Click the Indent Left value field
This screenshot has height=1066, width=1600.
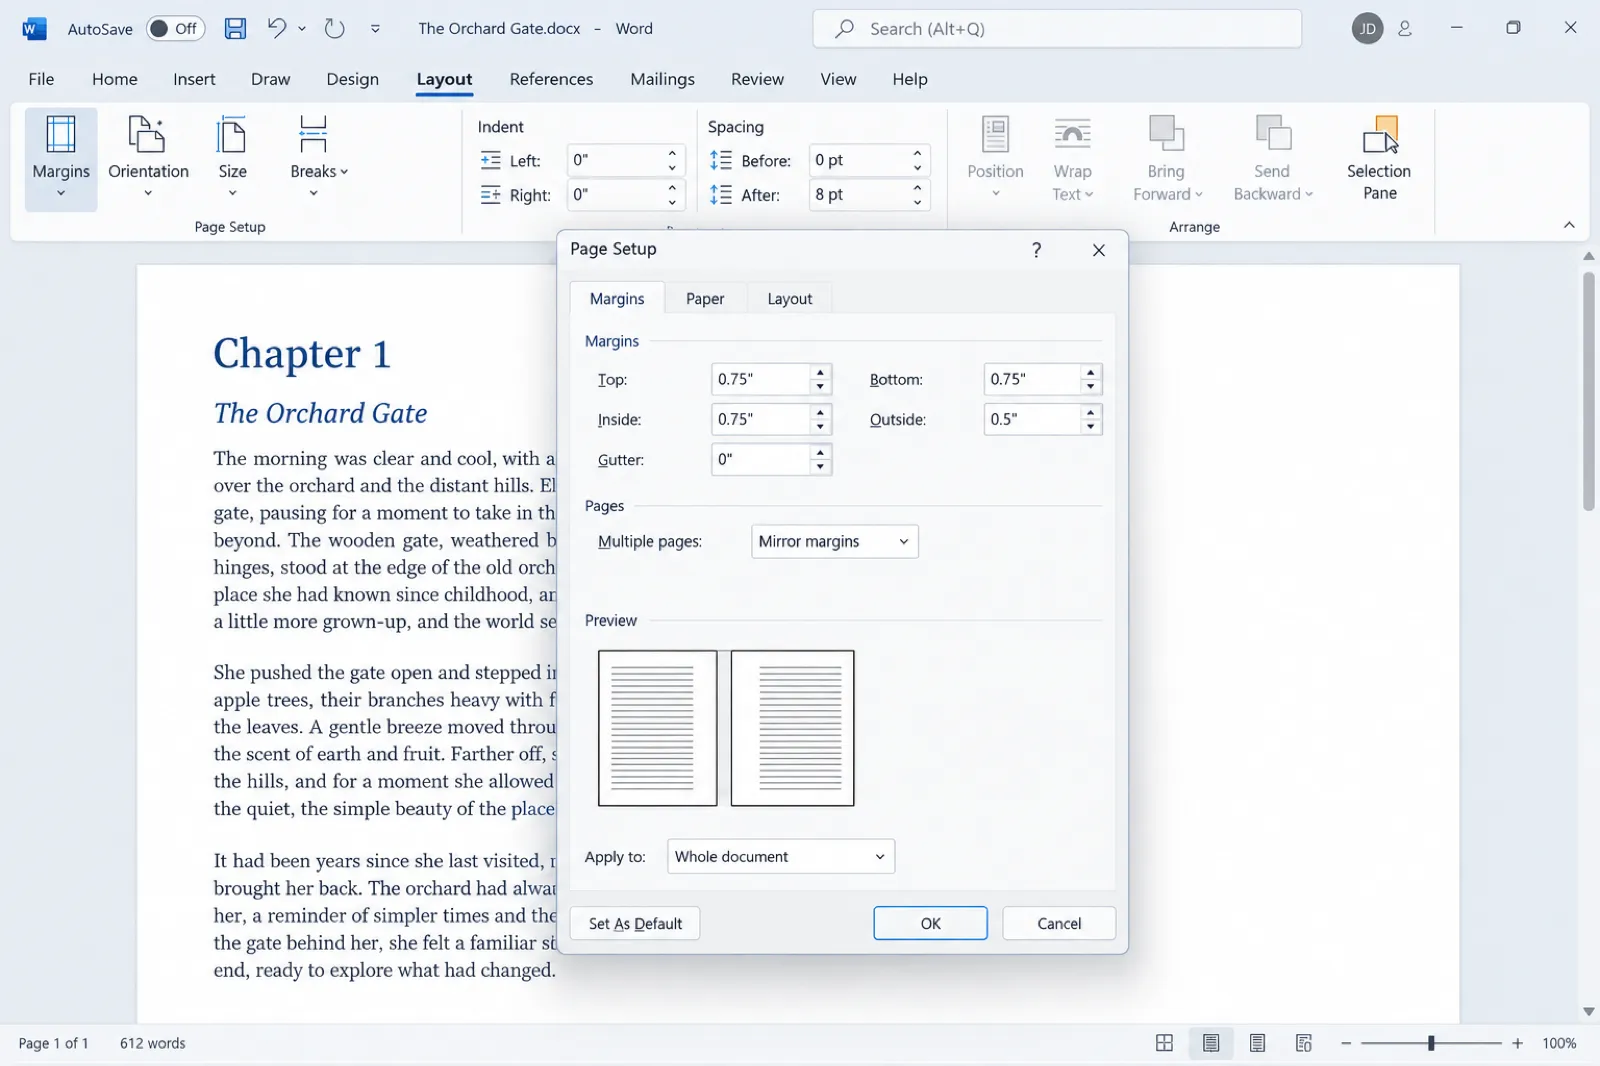coord(615,160)
